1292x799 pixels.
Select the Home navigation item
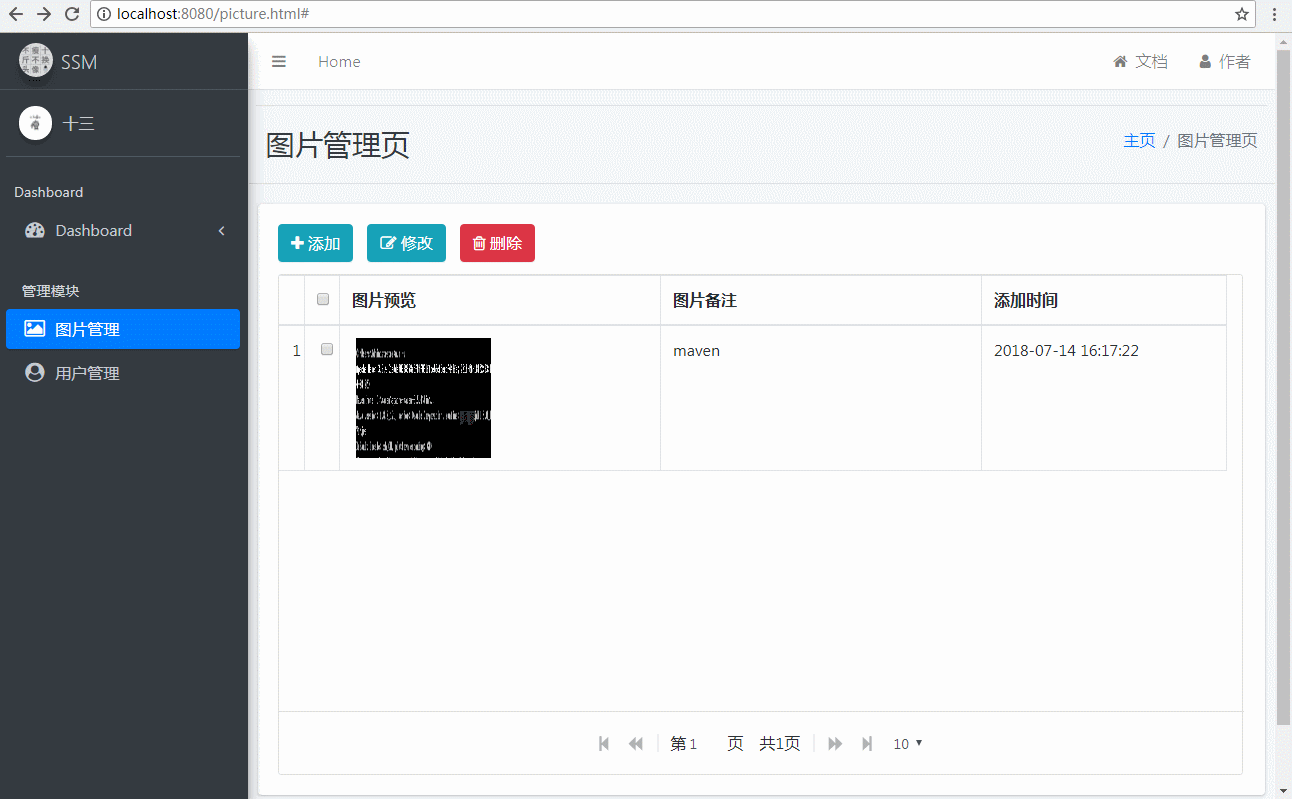[339, 61]
